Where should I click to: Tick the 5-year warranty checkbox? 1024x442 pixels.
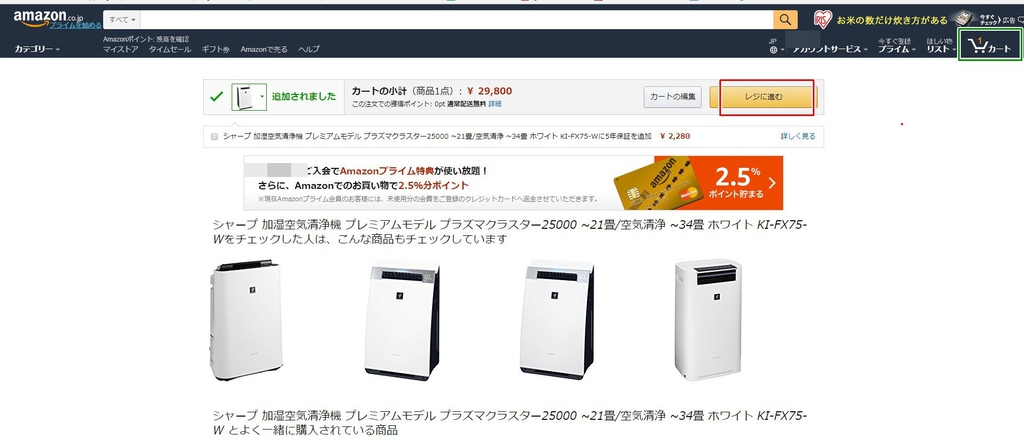(x=214, y=136)
